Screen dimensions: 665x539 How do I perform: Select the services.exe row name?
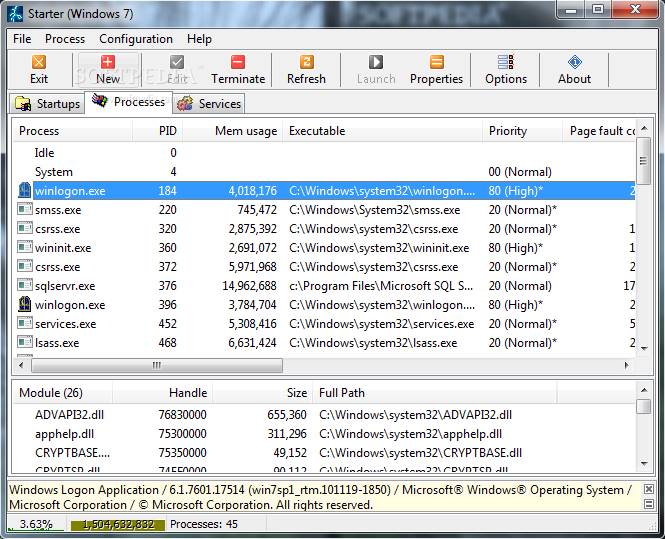point(65,324)
